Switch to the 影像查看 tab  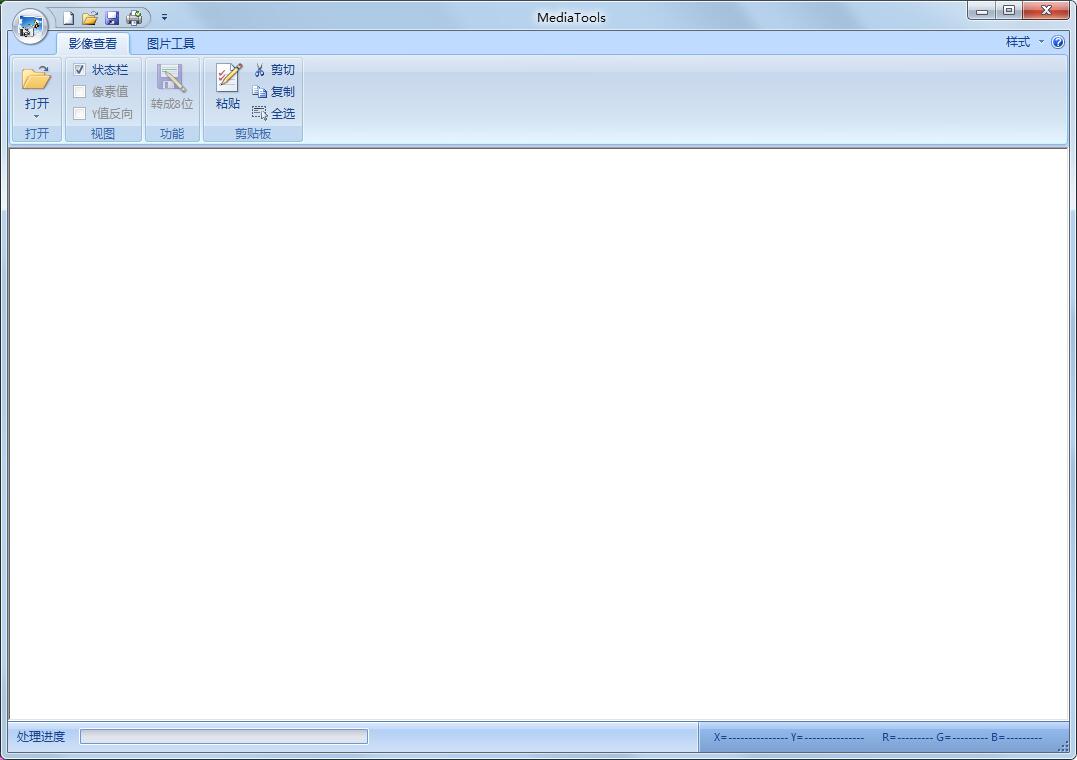pyautogui.click(x=93, y=43)
